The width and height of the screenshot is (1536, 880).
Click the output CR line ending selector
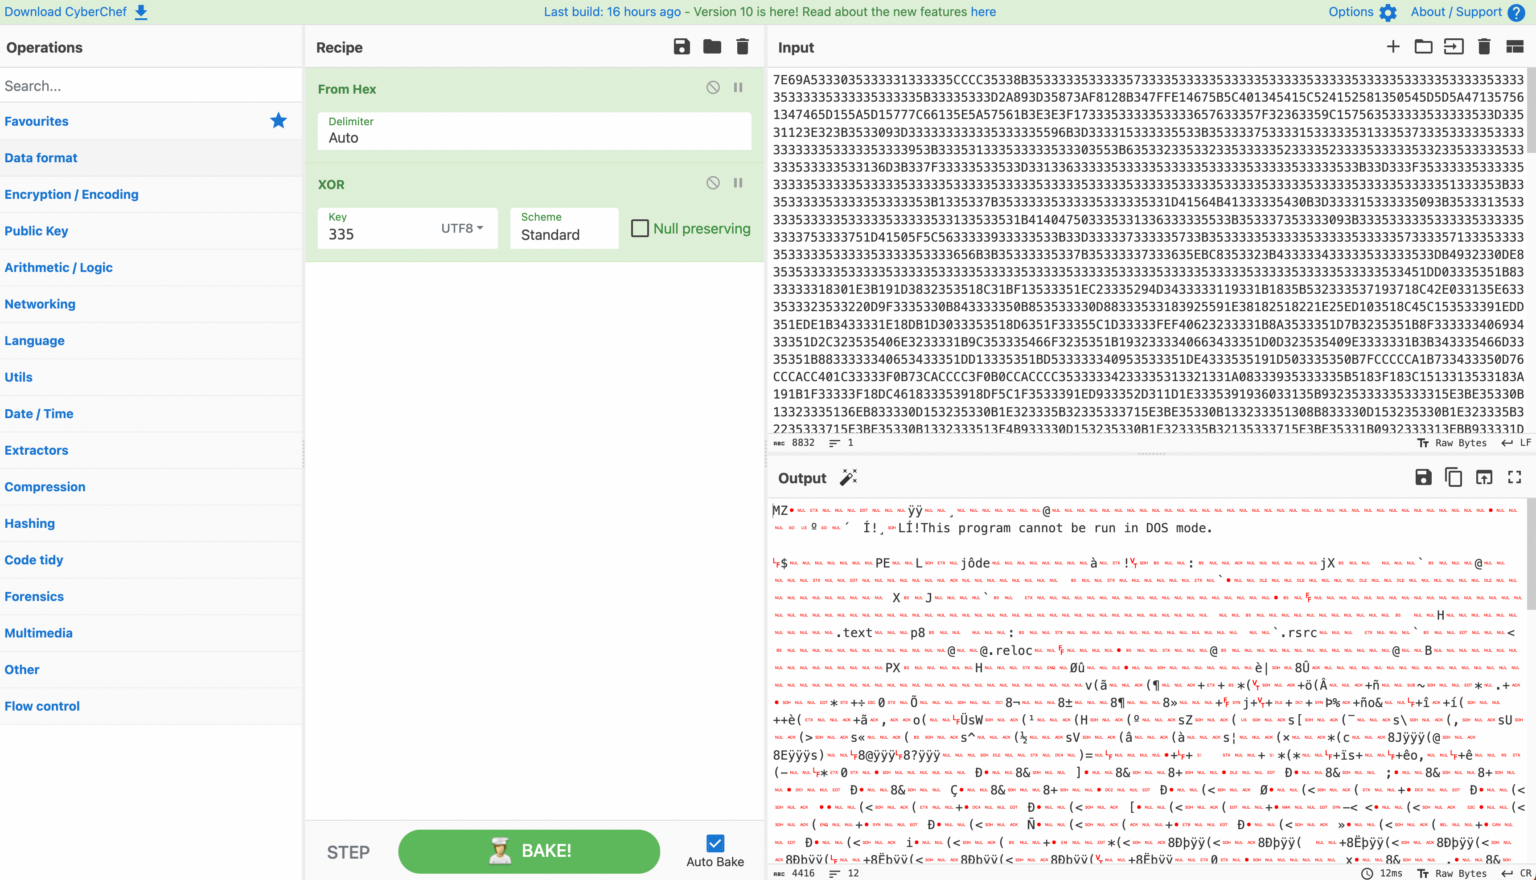[x=1516, y=873]
